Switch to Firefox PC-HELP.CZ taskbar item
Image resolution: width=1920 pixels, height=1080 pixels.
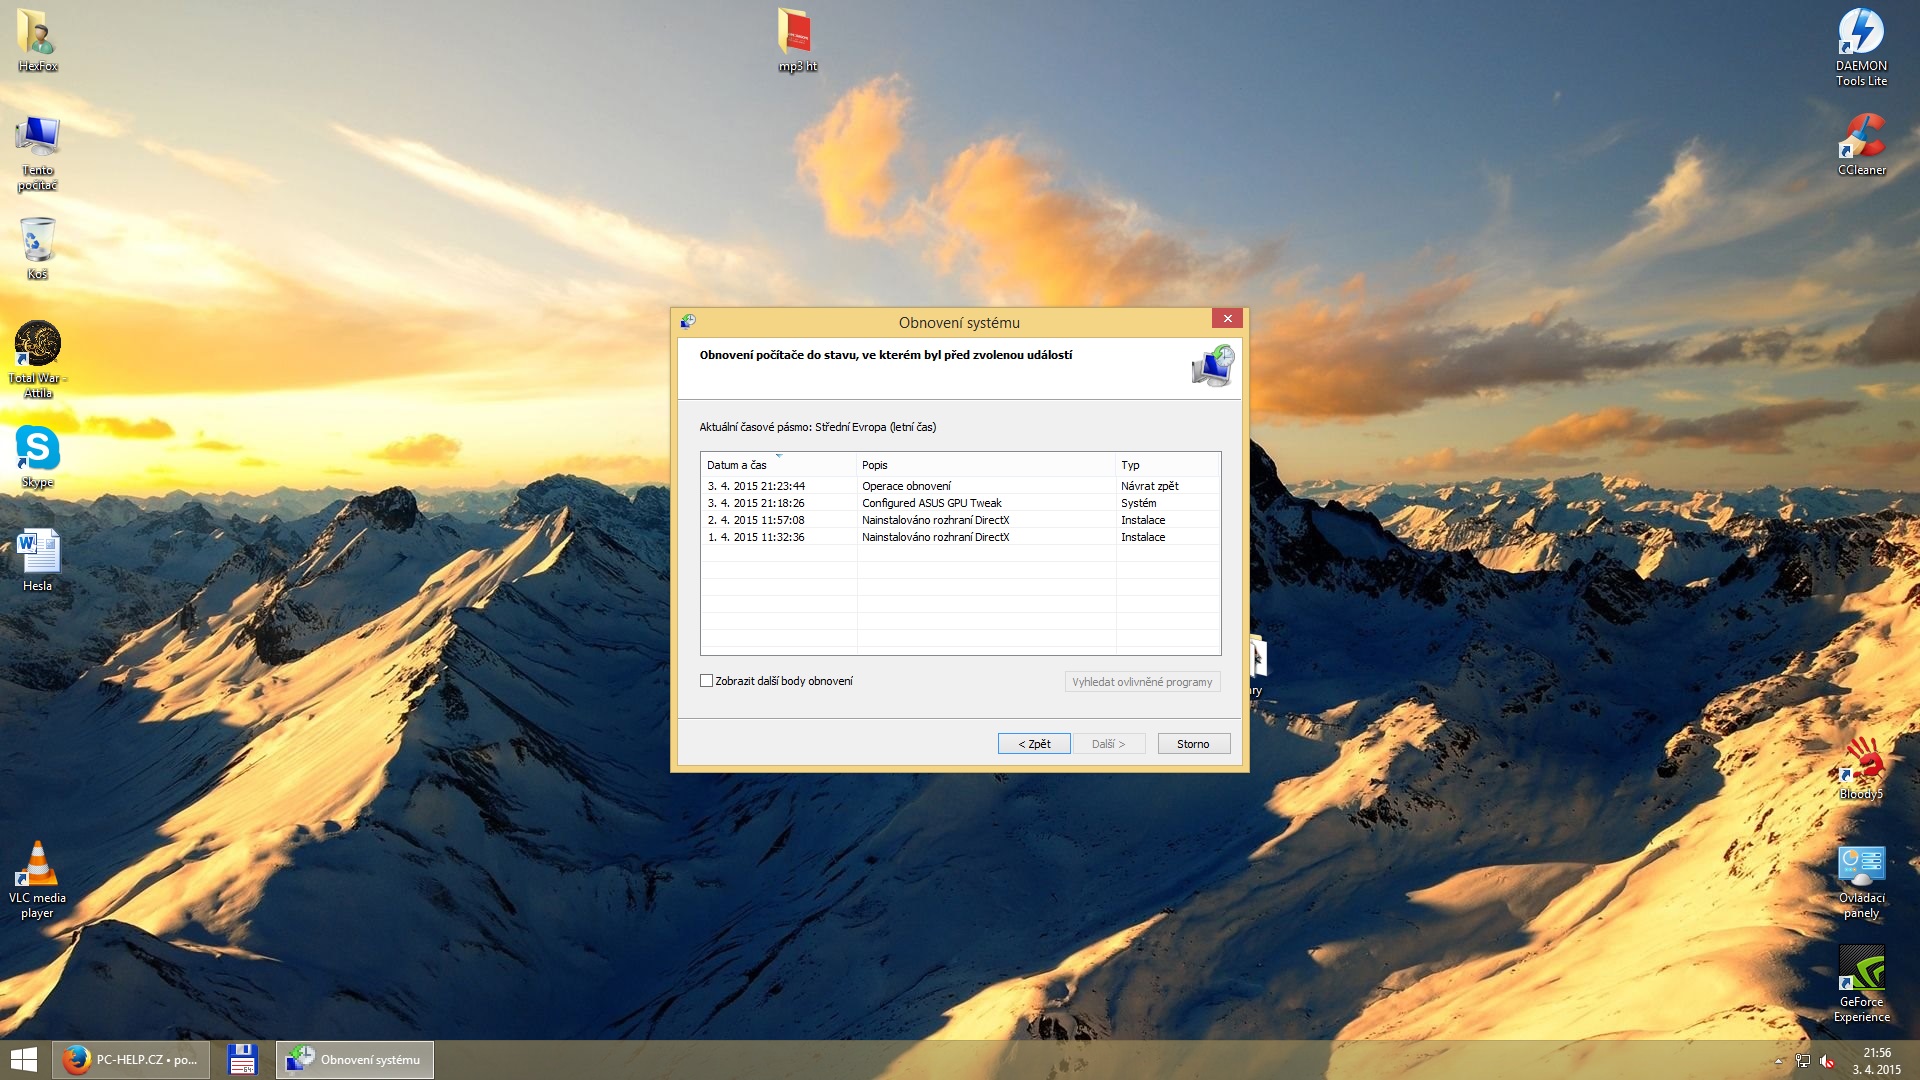131,1060
